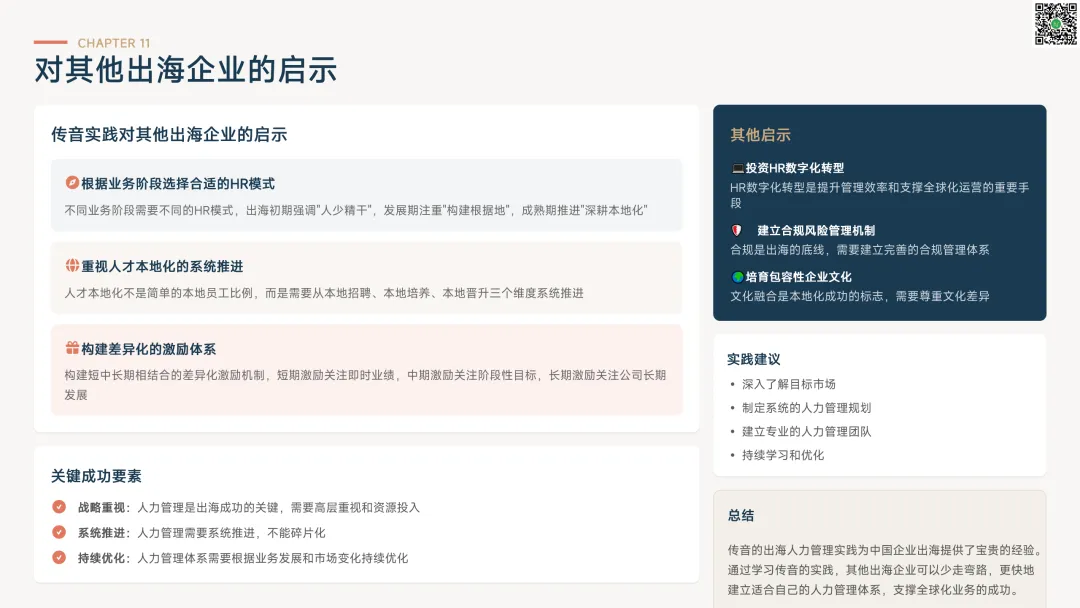Select bullet 建立专业的人力管理团队
The image size is (1080, 608).
pos(807,431)
